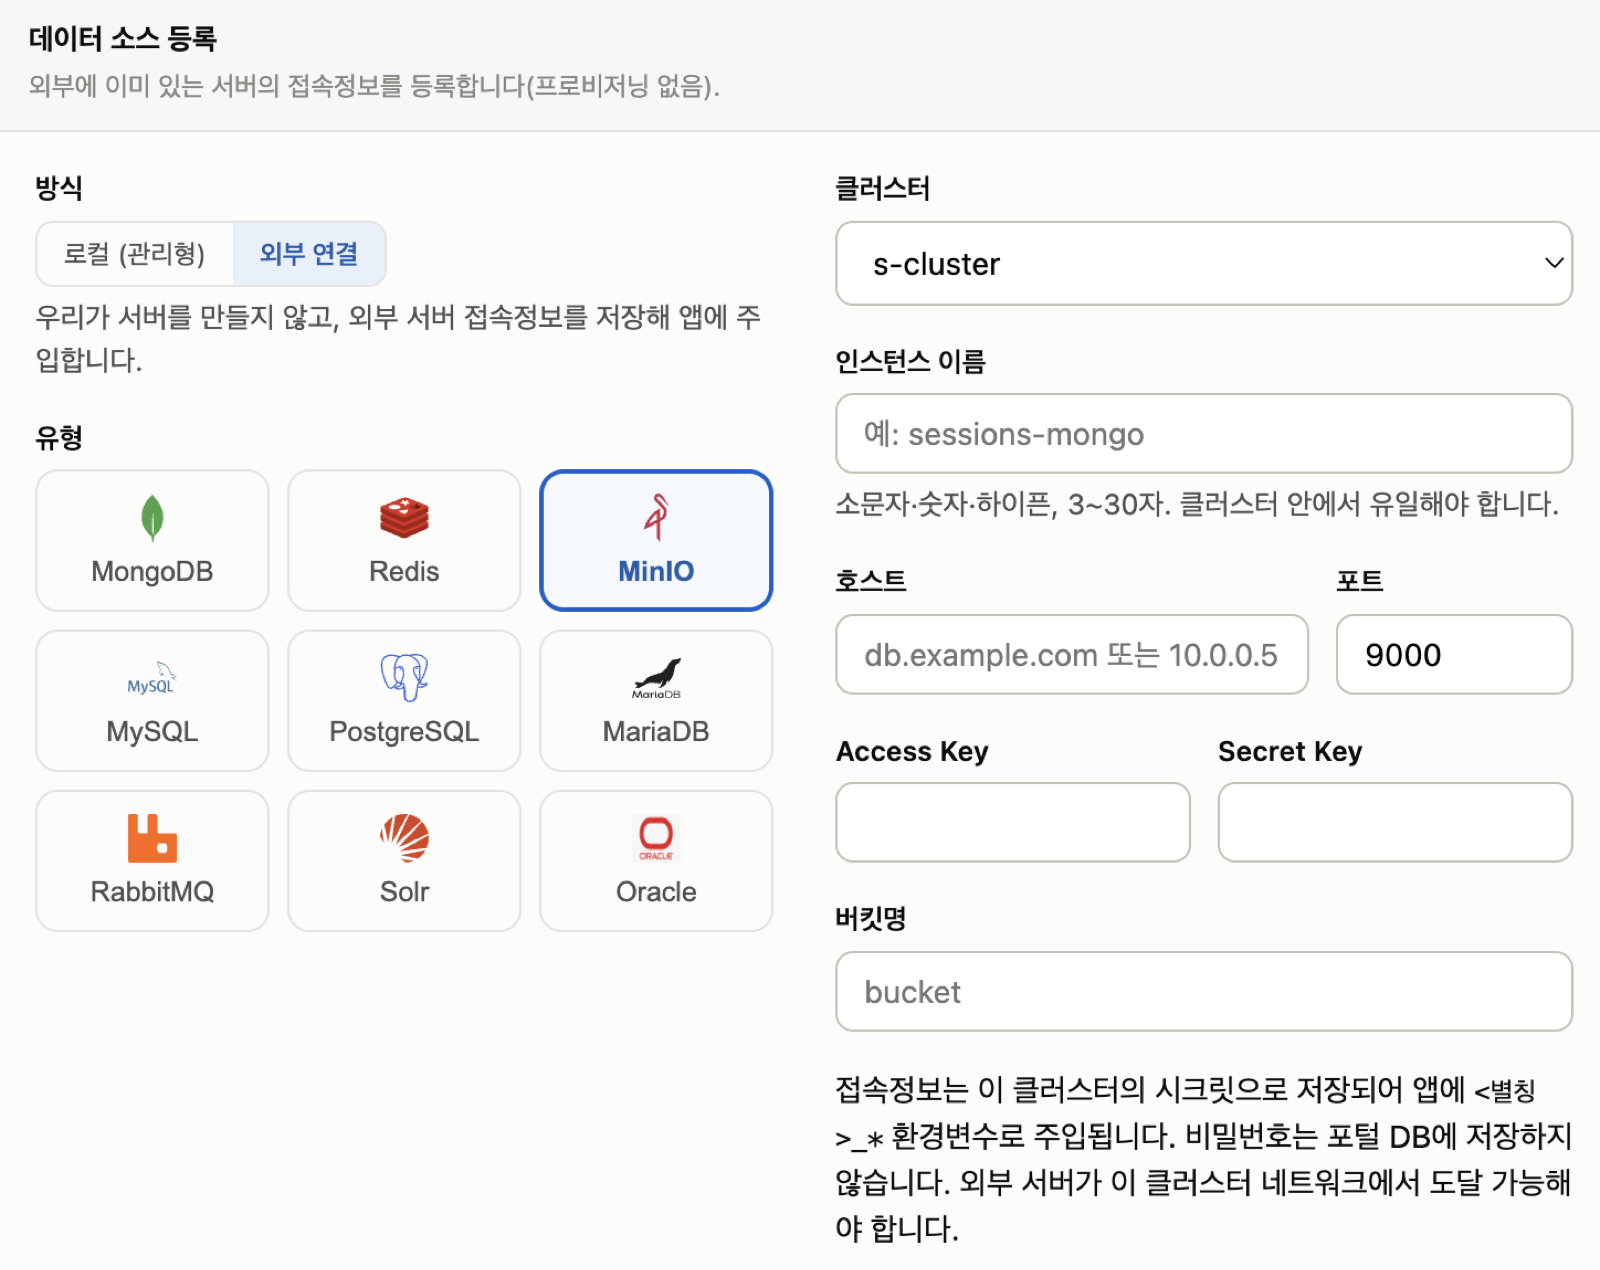The height and width of the screenshot is (1270, 1600).
Task: Select the PostgreSQL elephant icon
Action: click(404, 677)
